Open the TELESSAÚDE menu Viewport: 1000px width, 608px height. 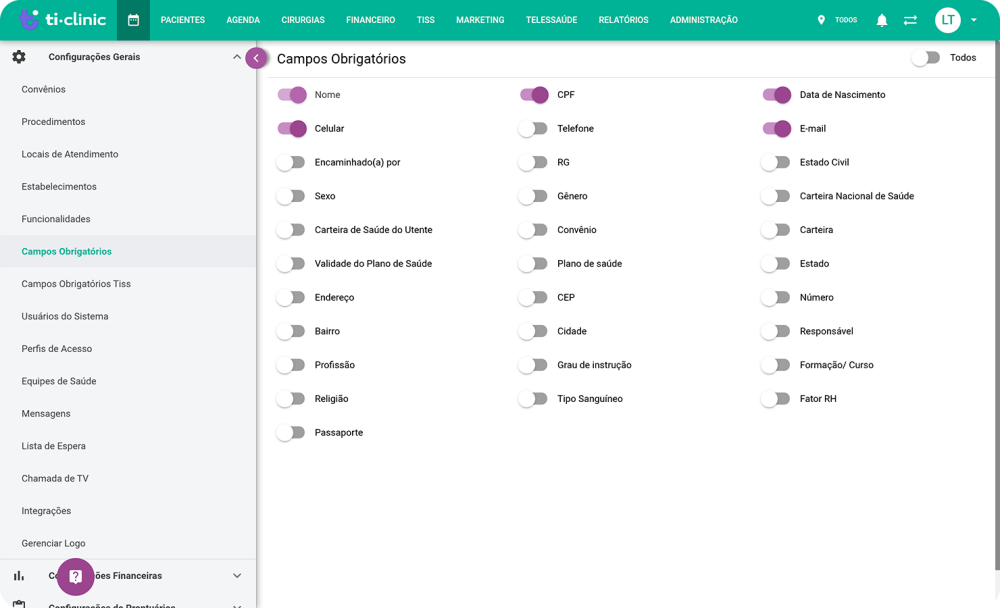pos(552,20)
